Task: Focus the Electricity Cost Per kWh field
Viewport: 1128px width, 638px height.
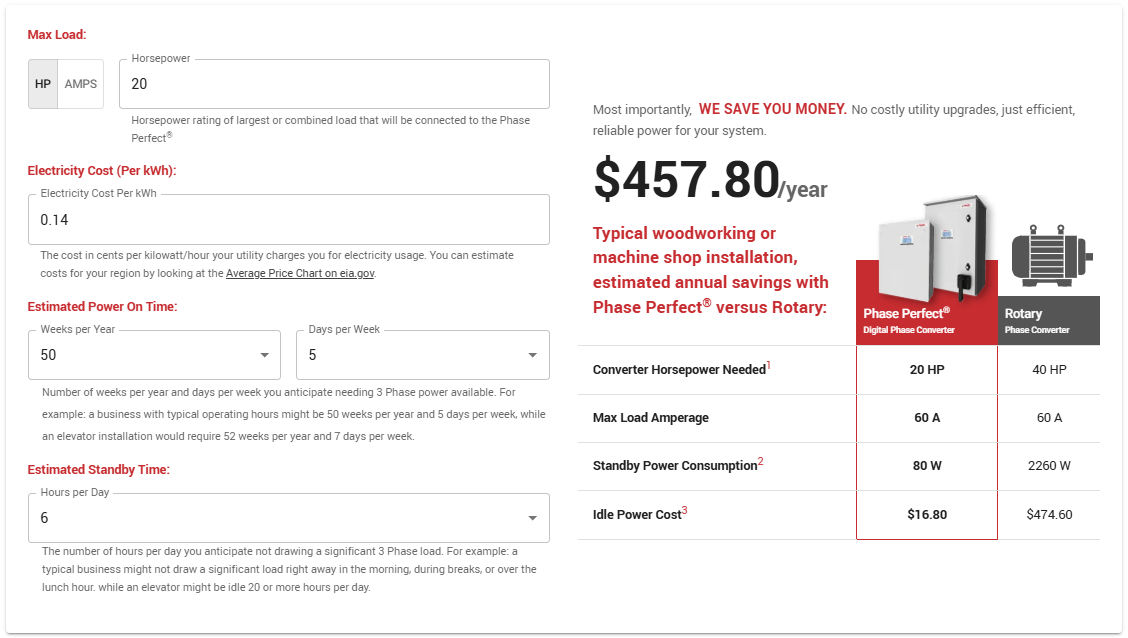Action: click(x=289, y=219)
